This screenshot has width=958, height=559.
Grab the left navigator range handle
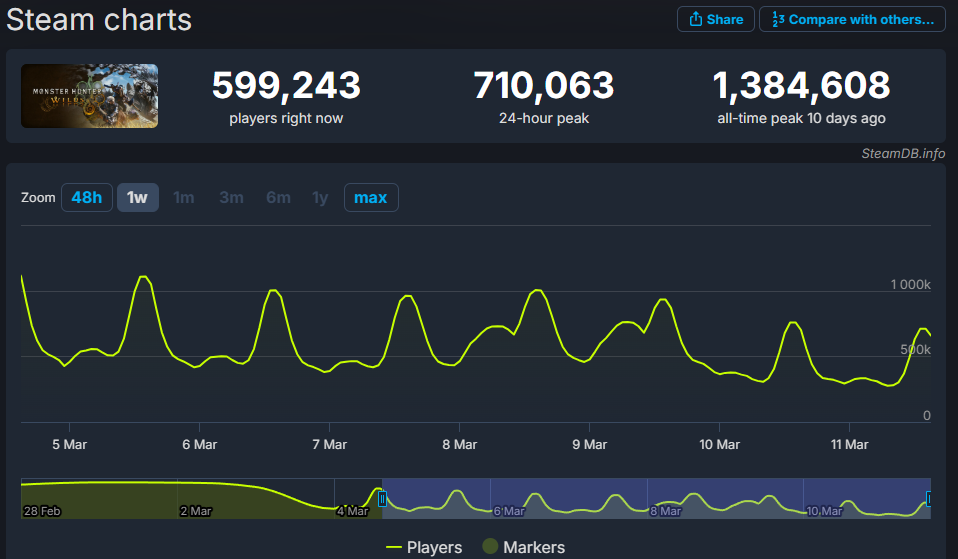tap(382, 499)
